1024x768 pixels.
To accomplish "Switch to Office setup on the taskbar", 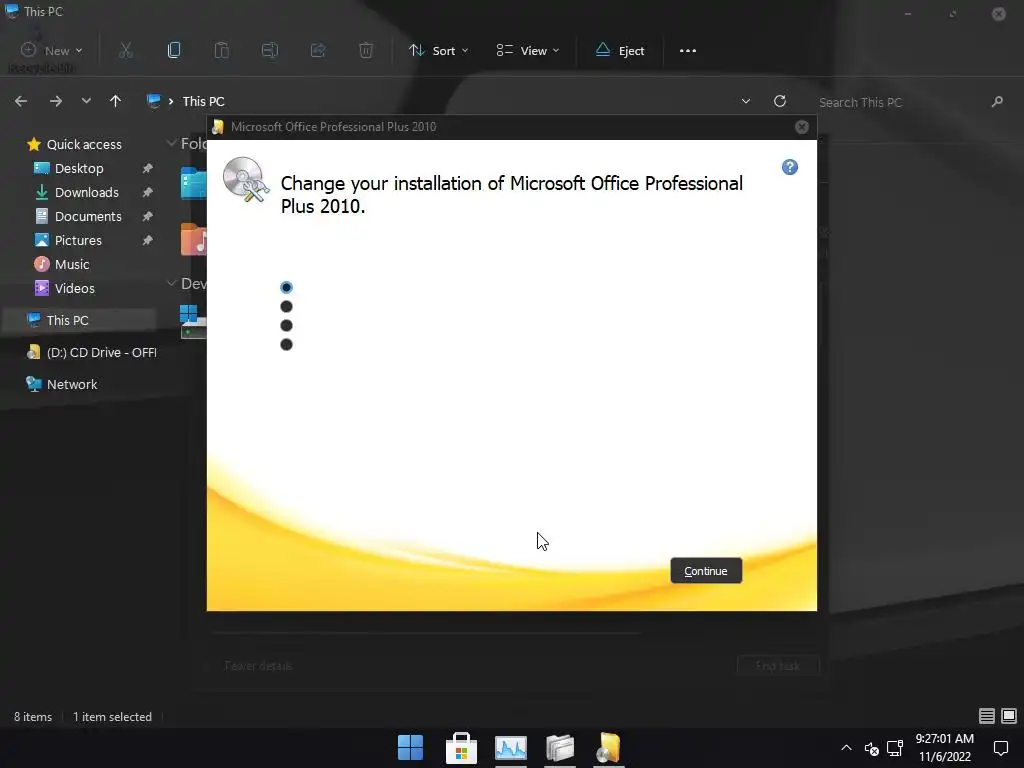I will [x=609, y=748].
